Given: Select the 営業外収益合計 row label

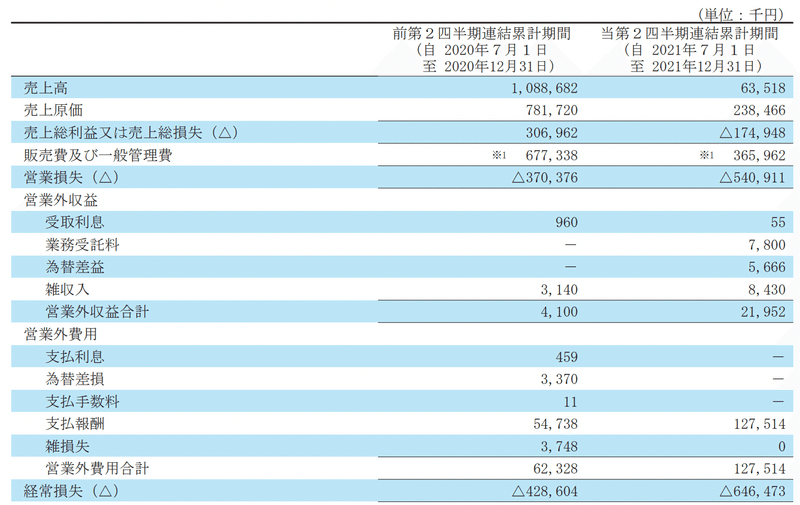Looking at the screenshot, I should pos(97,312).
